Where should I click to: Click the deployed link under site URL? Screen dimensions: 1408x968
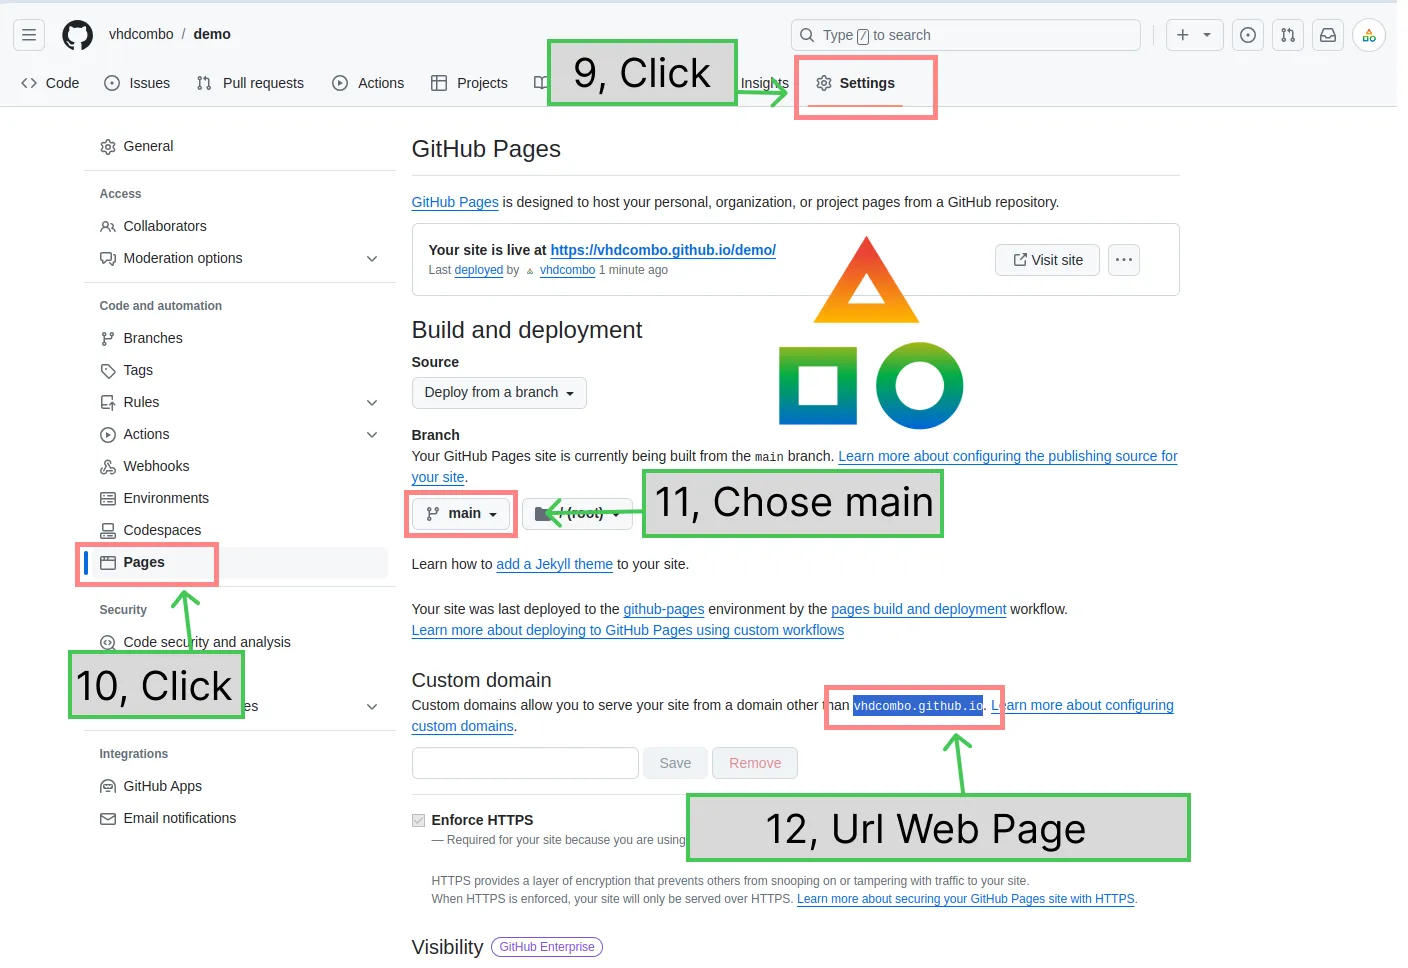(479, 270)
